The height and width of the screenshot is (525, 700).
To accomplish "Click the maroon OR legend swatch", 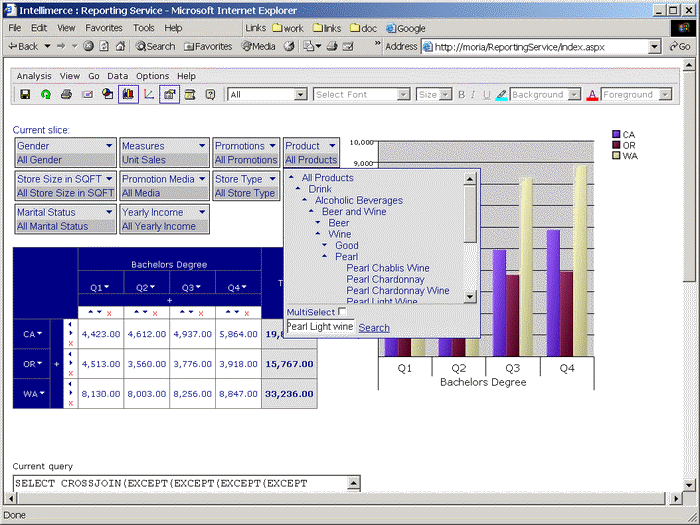I will click(x=616, y=145).
